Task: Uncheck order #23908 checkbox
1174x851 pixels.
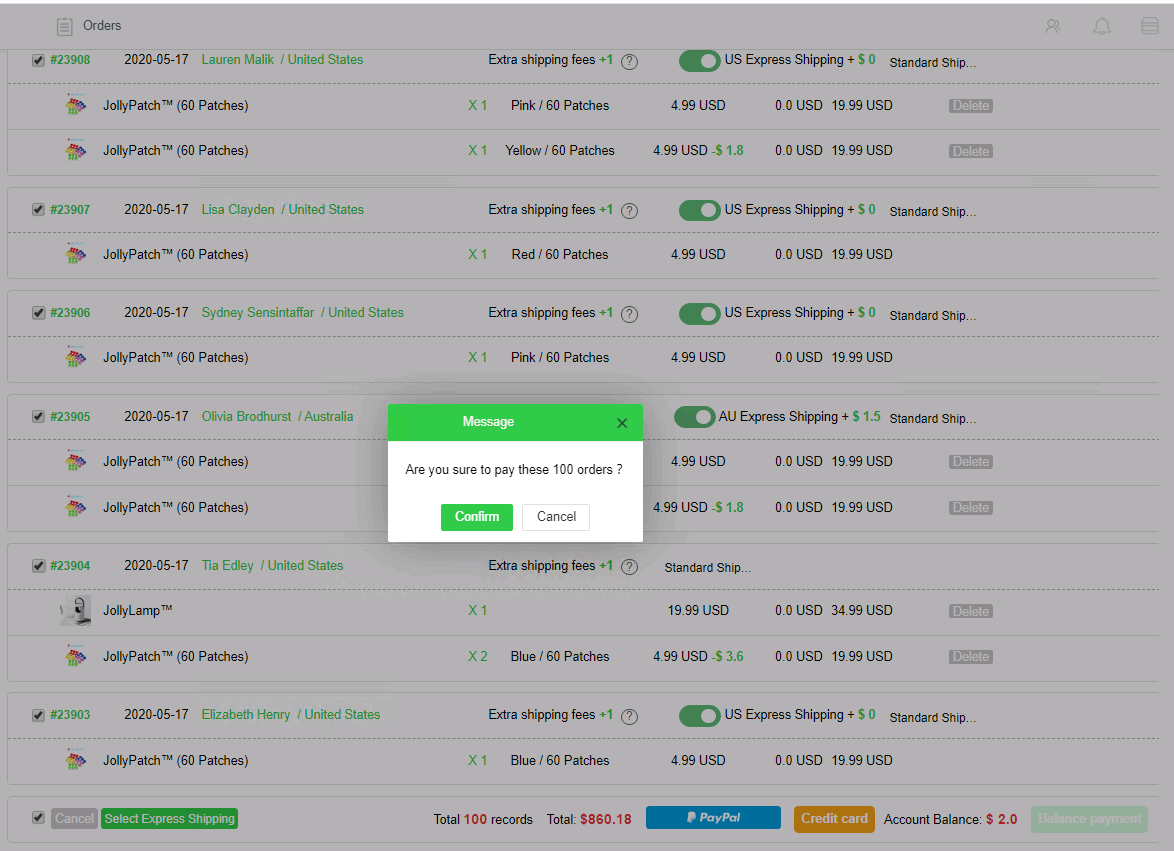Action: [38, 61]
